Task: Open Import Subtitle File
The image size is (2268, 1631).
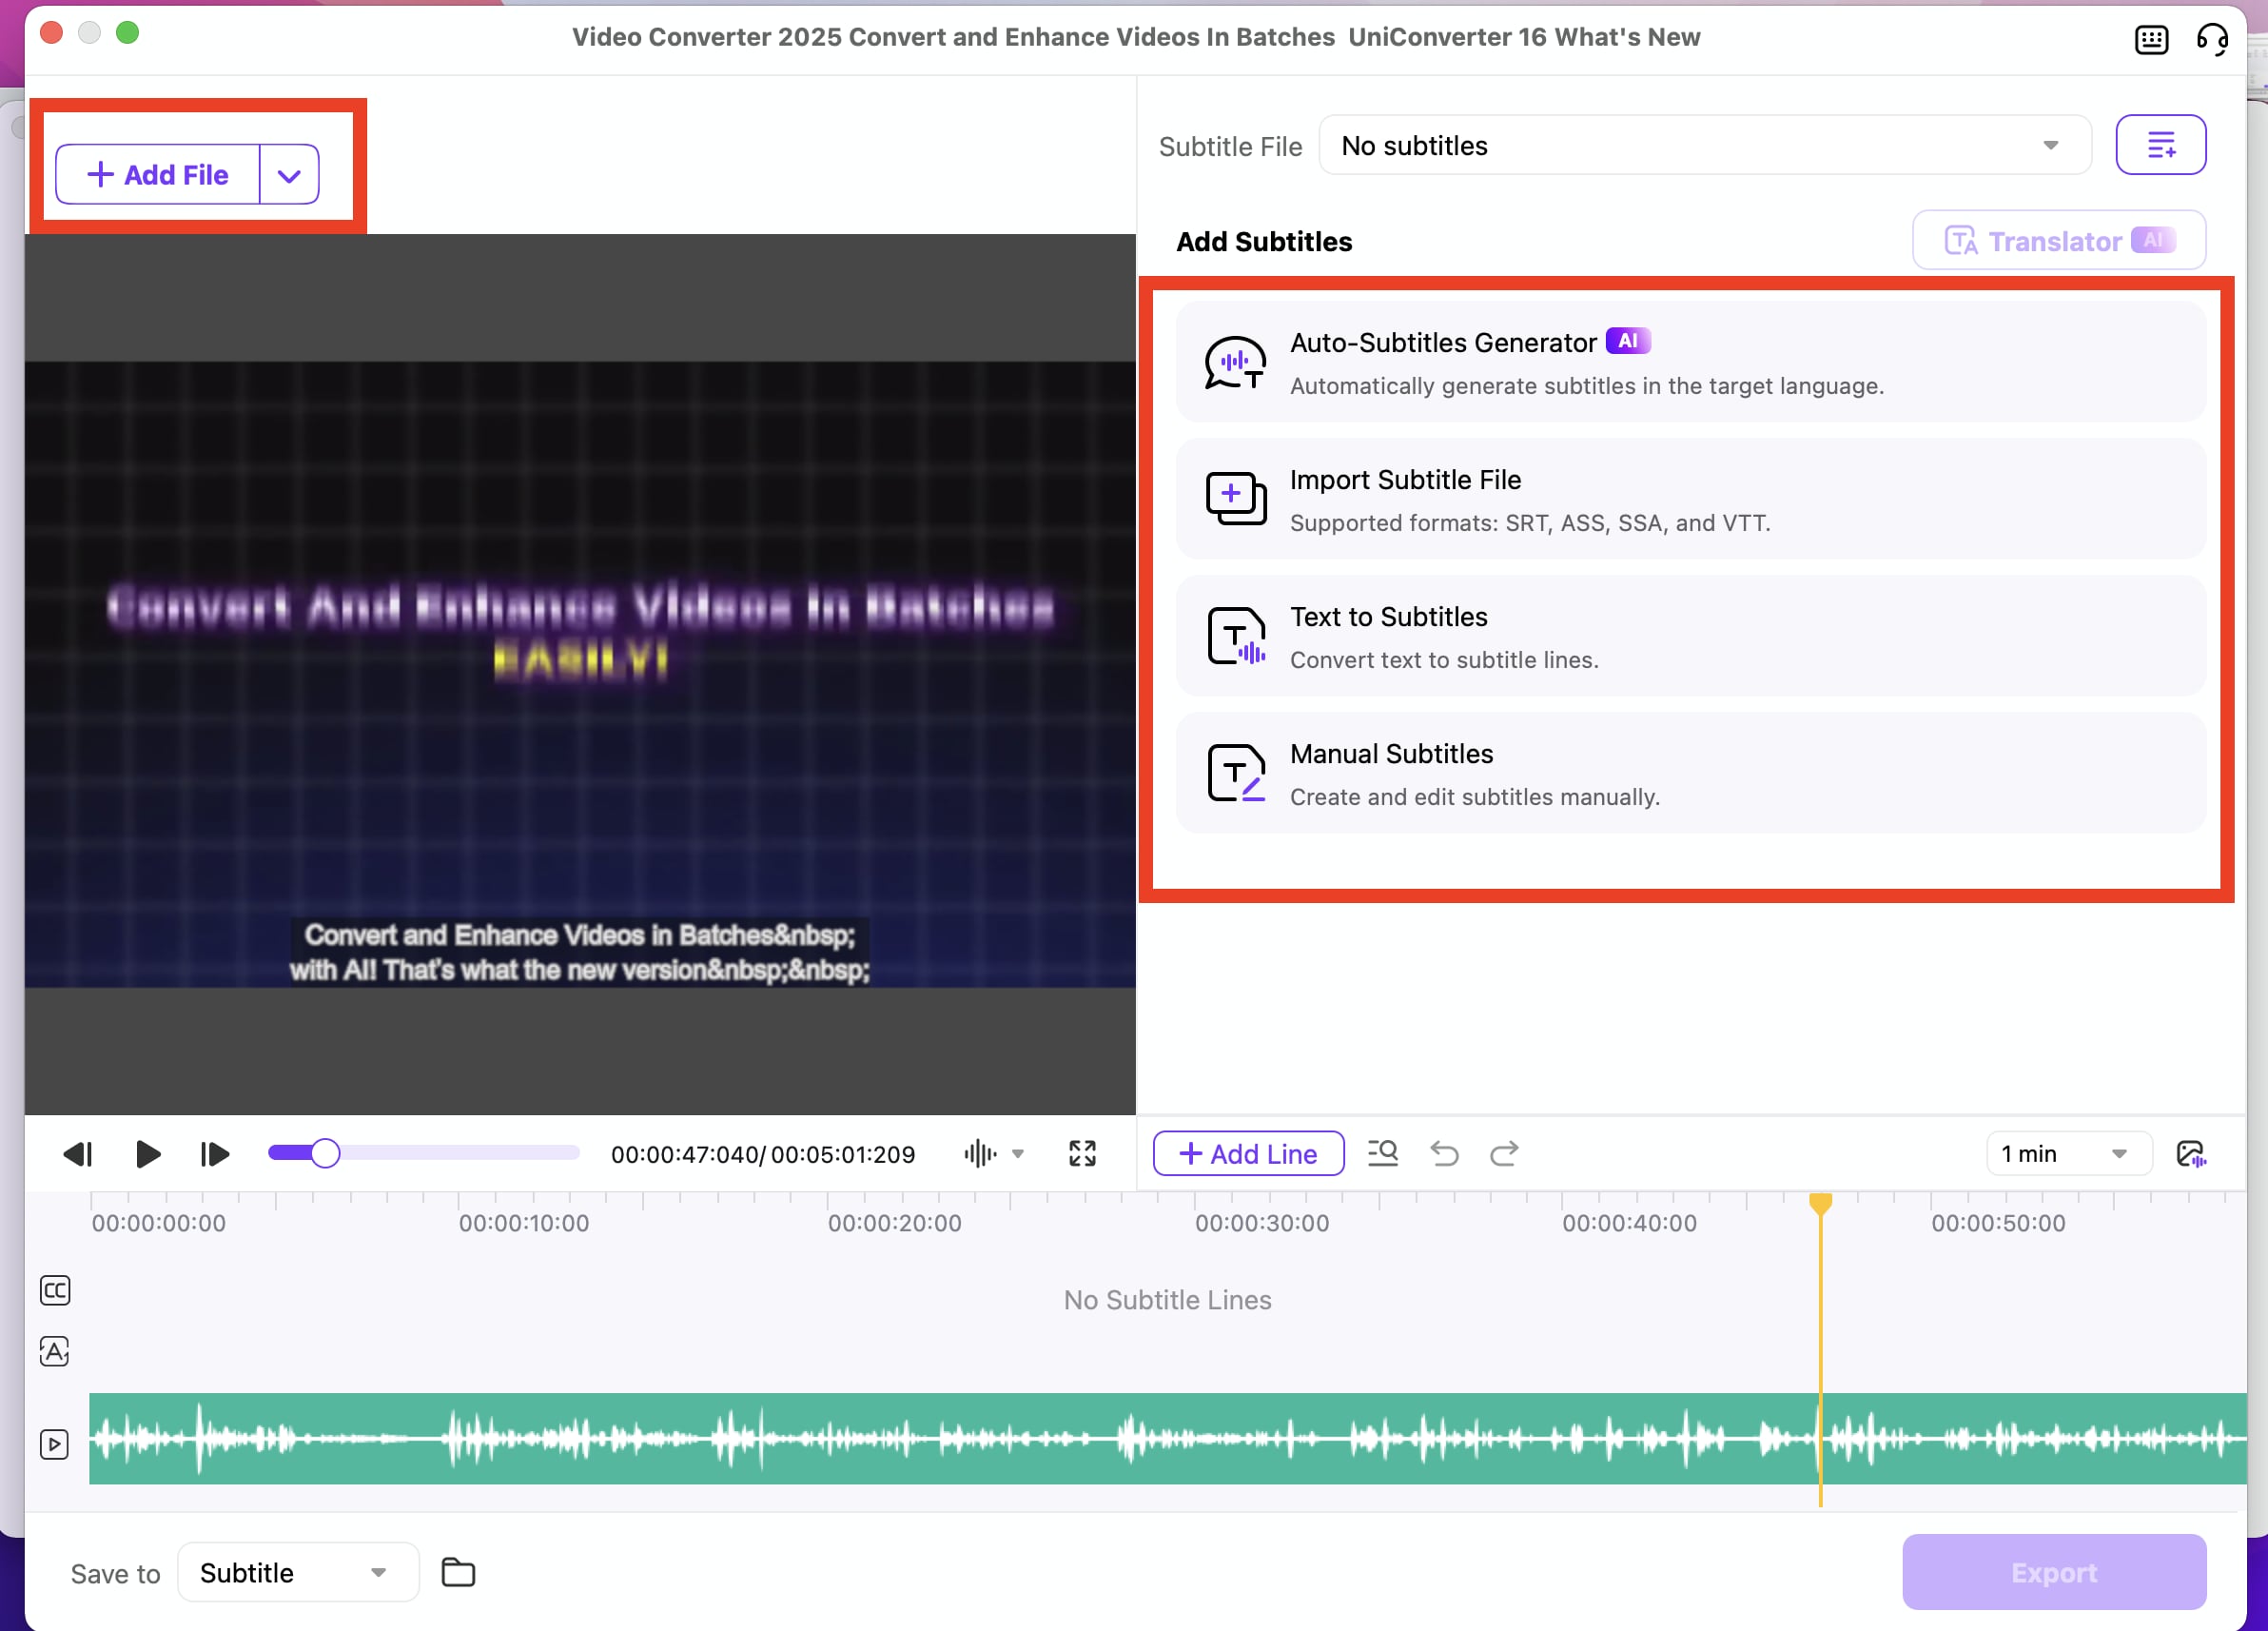Action: 1690,499
